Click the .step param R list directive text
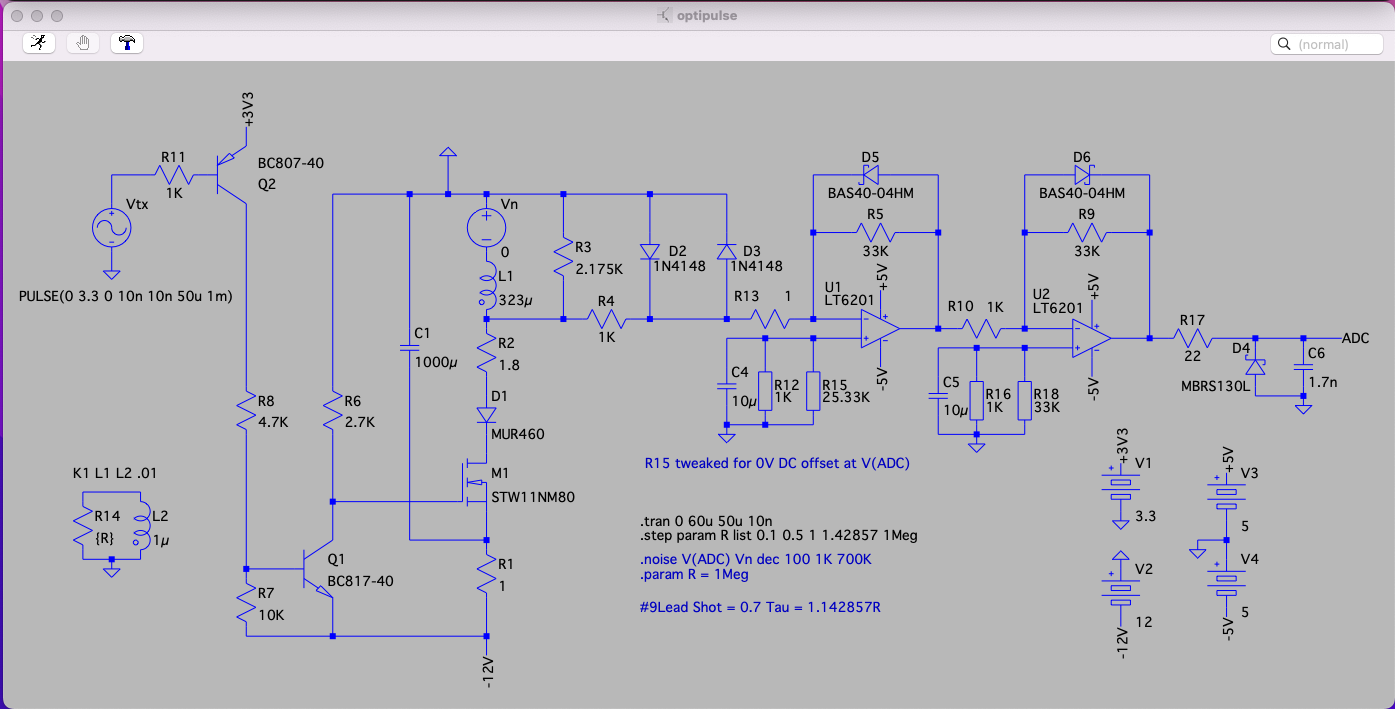The image size is (1395, 709). pyautogui.click(x=778, y=536)
